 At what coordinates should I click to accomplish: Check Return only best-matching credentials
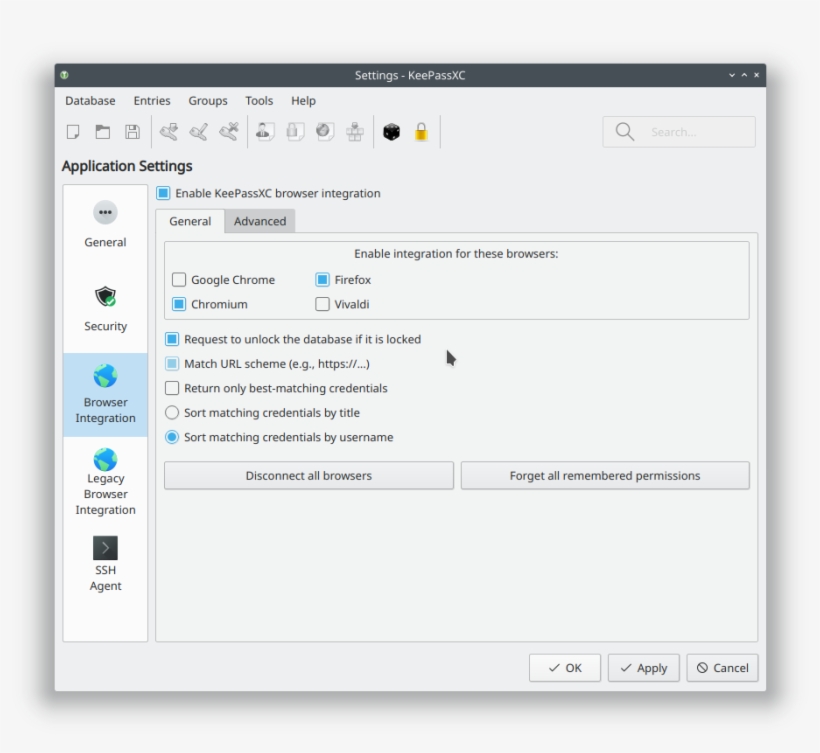(172, 388)
